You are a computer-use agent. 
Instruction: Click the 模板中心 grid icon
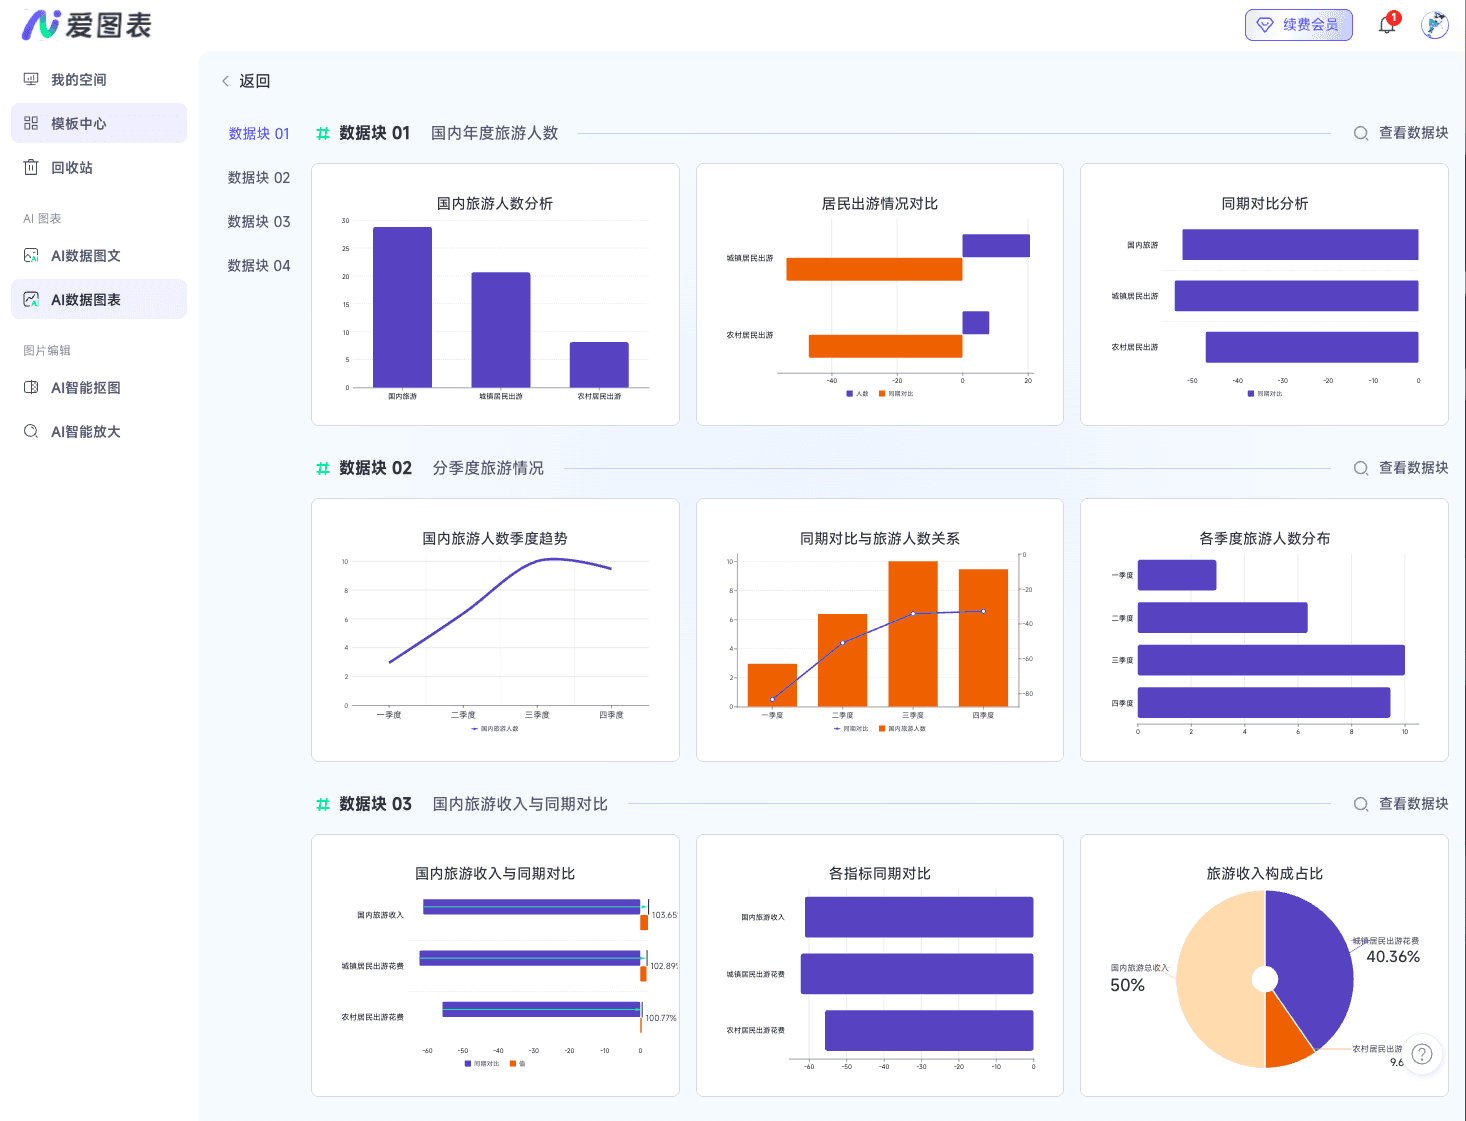31,123
